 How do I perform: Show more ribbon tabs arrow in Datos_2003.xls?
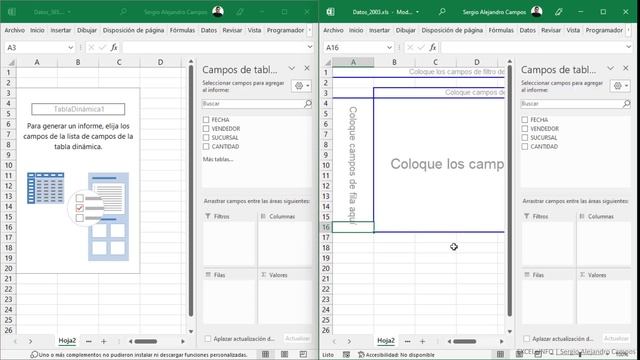pos(629,30)
